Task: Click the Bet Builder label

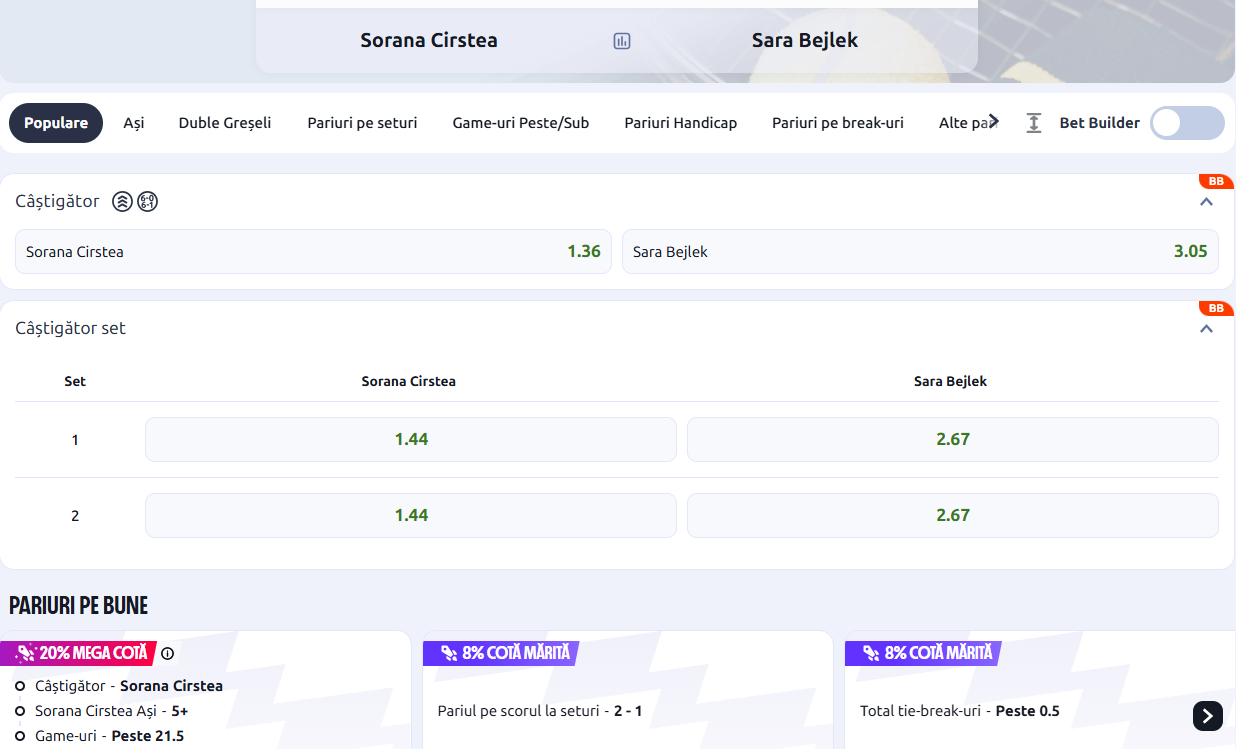Action: tap(1100, 123)
